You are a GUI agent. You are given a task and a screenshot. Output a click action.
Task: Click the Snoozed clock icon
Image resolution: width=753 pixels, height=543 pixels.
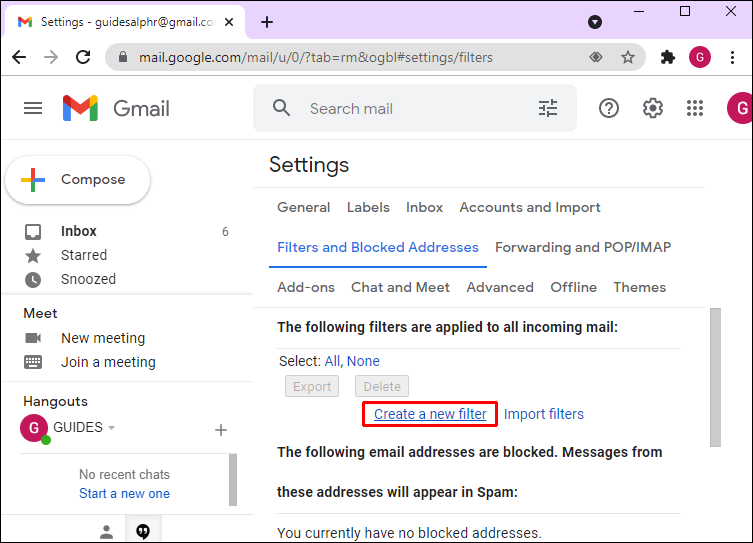click(33, 279)
